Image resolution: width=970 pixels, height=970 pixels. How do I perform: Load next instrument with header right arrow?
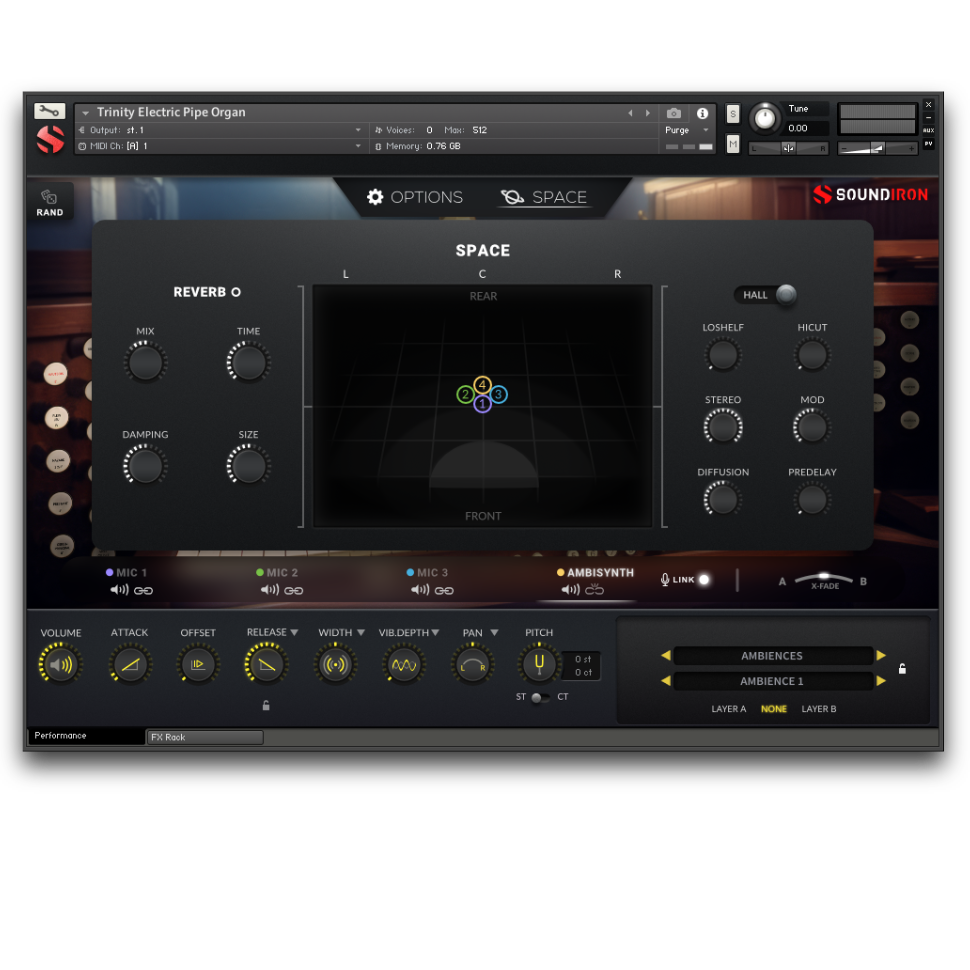pyautogui.click(x=648, y=113)
